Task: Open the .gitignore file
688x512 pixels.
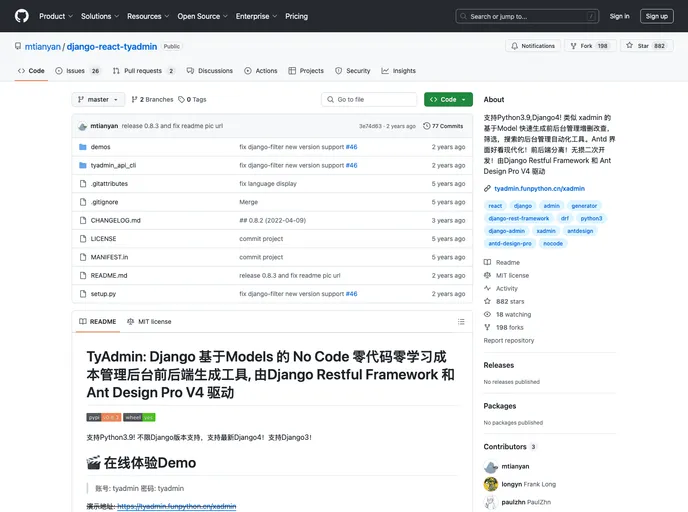Action: pyautogui.click(x=104, y=202)
